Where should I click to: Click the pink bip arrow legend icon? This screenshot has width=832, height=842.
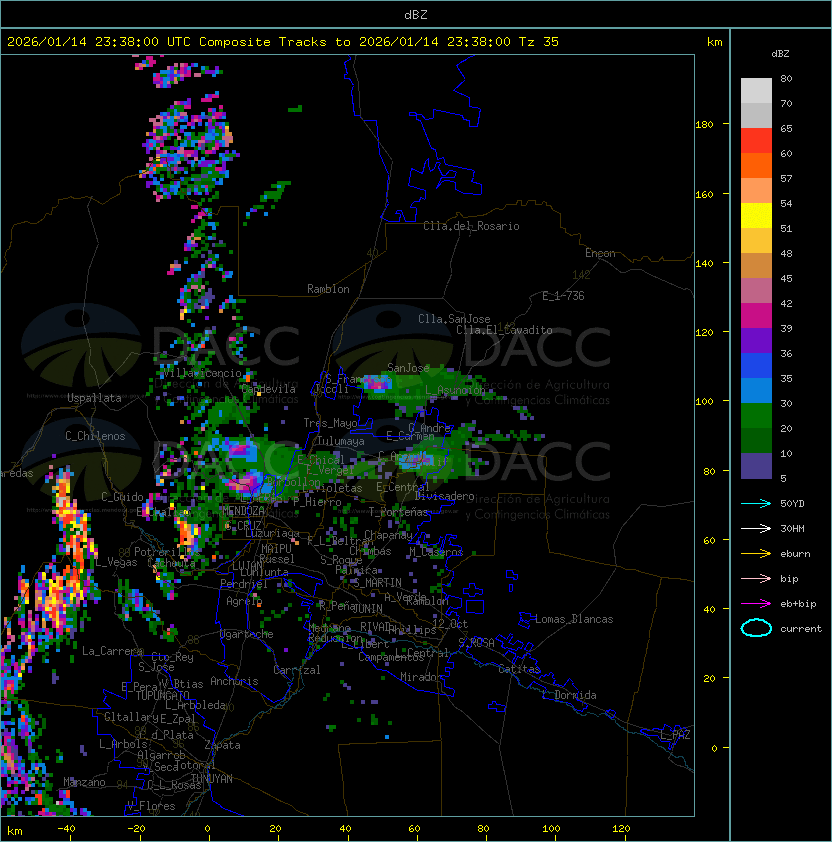point(756,578)
